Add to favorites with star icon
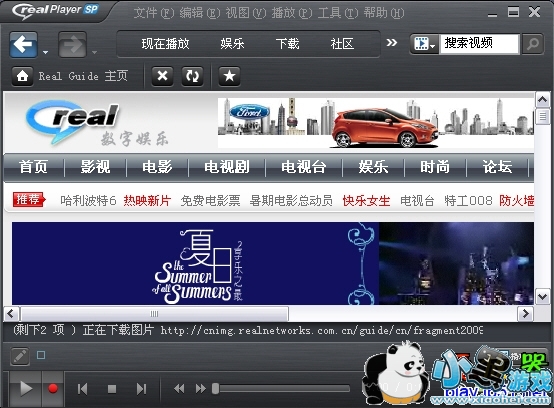 [x=229, y=76]
